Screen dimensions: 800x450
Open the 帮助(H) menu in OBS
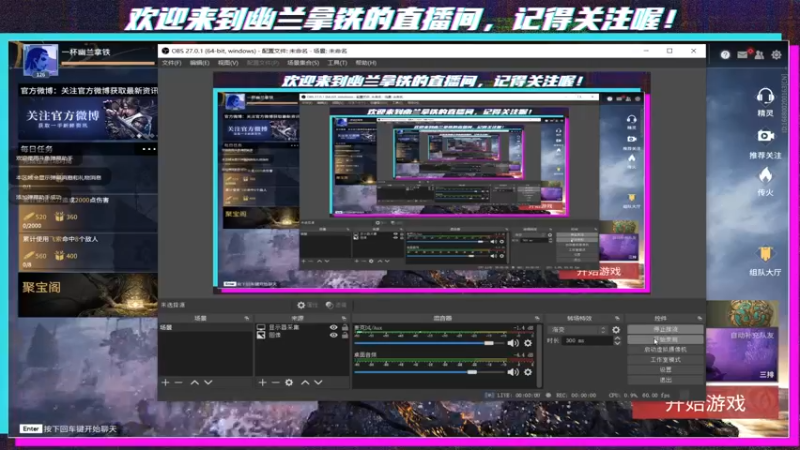tap(366, 63)
